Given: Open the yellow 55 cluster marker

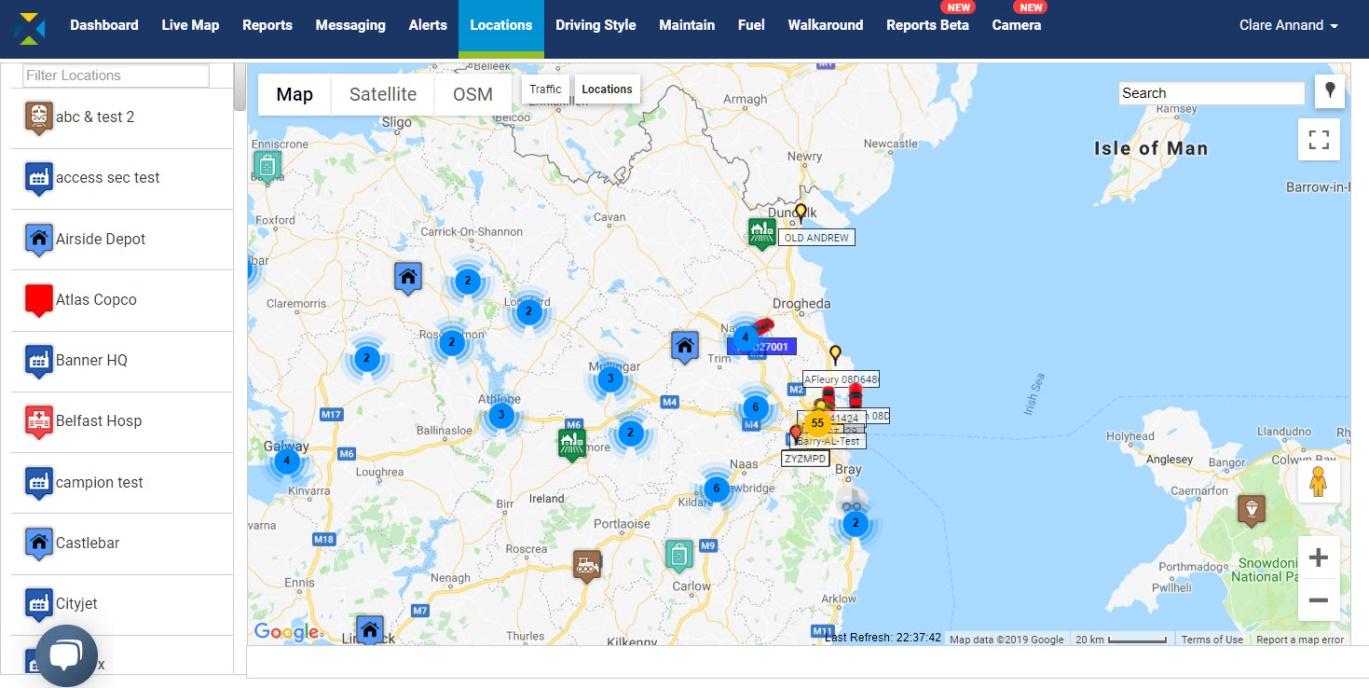Looking at the screenshot, I should click(818, 423).
